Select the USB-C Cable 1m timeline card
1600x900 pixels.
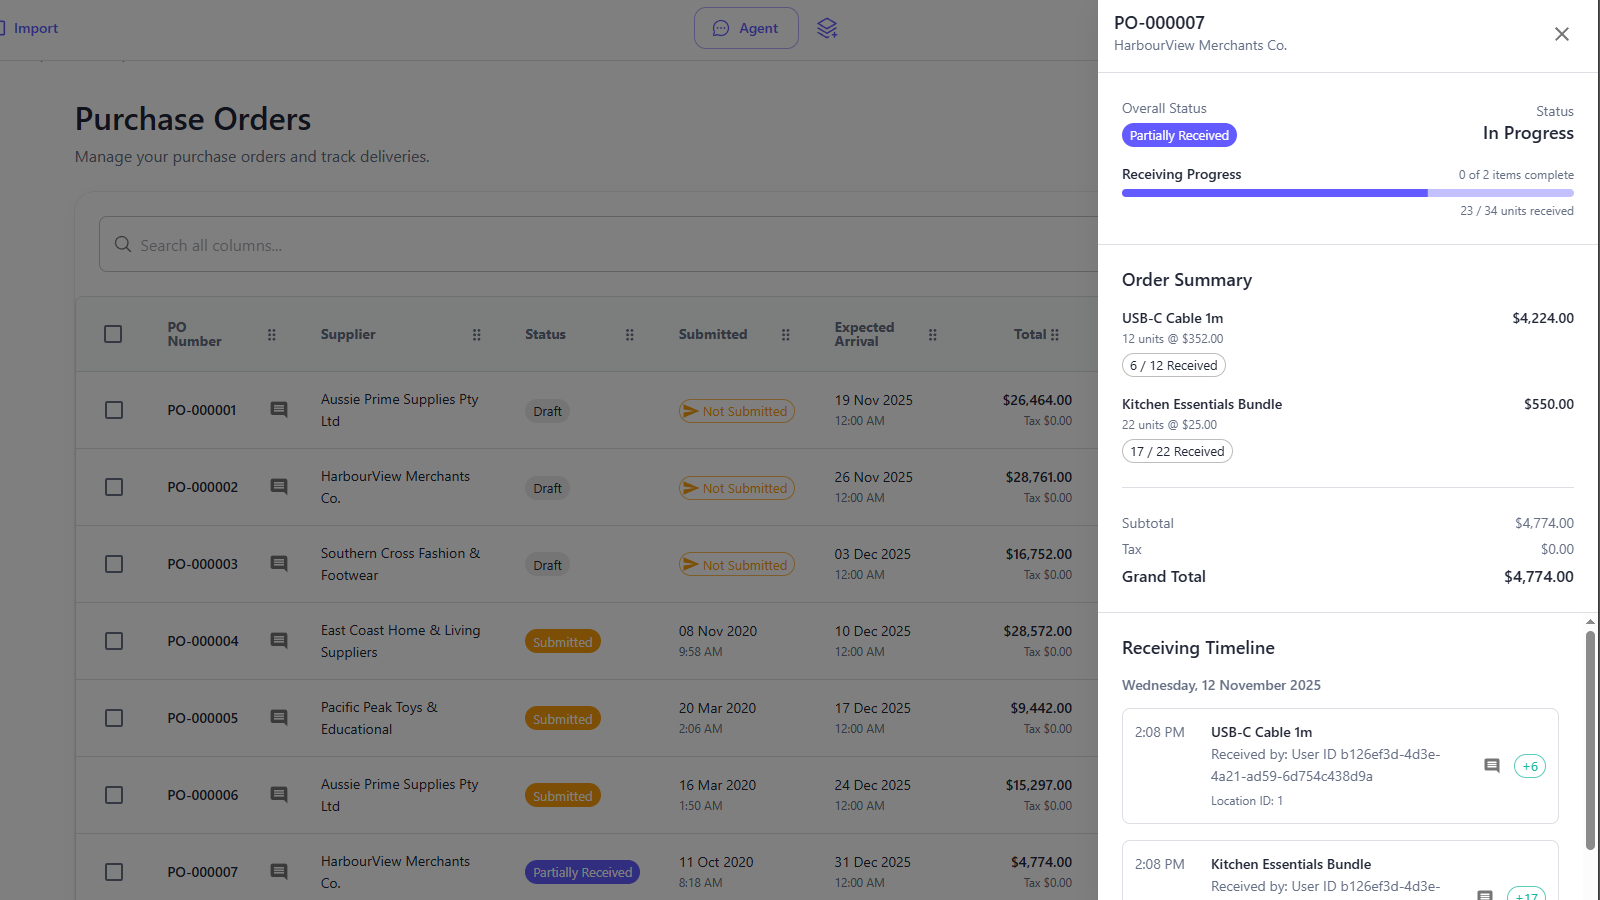click(1340, 766)
